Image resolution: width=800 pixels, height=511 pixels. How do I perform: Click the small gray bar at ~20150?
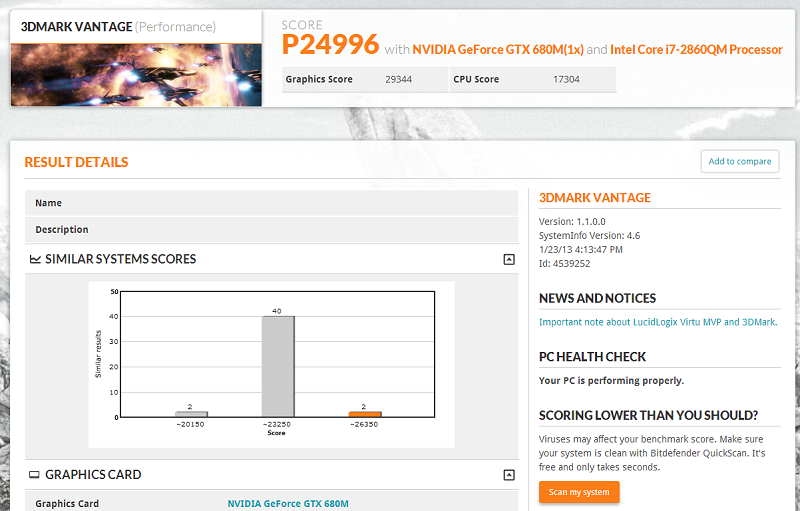tap(191, 414)
